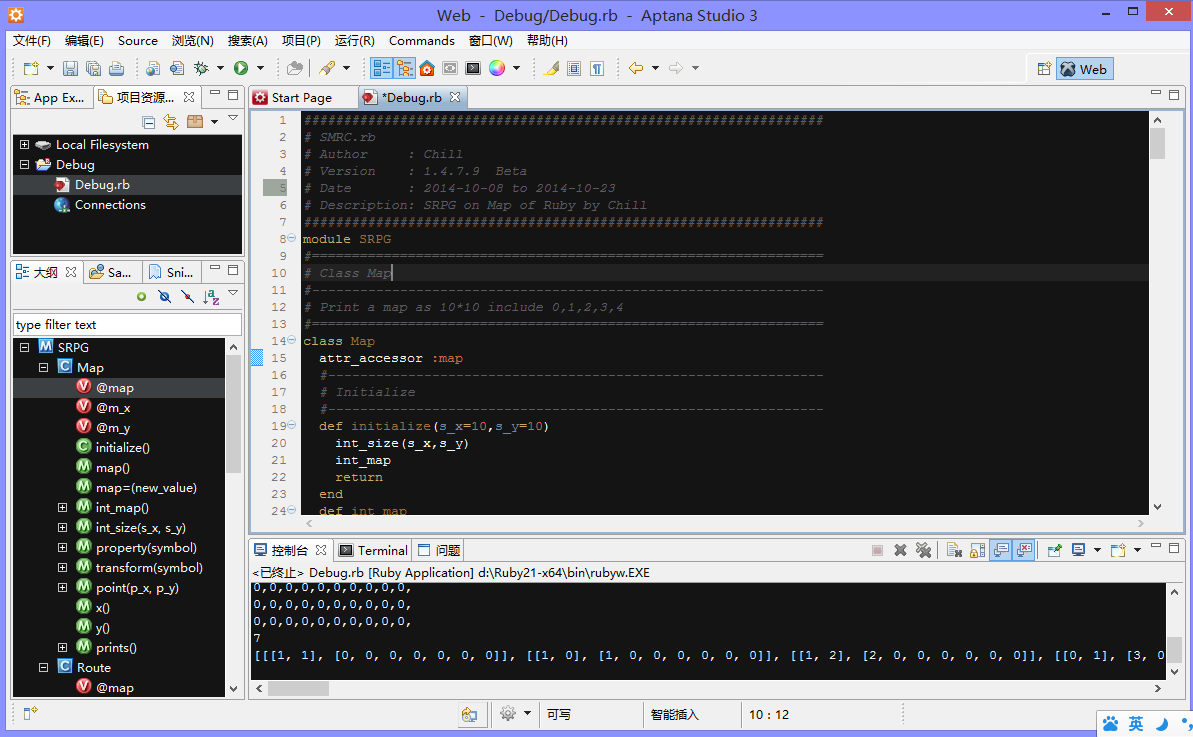Clear the console output

(x=955, y=550)
